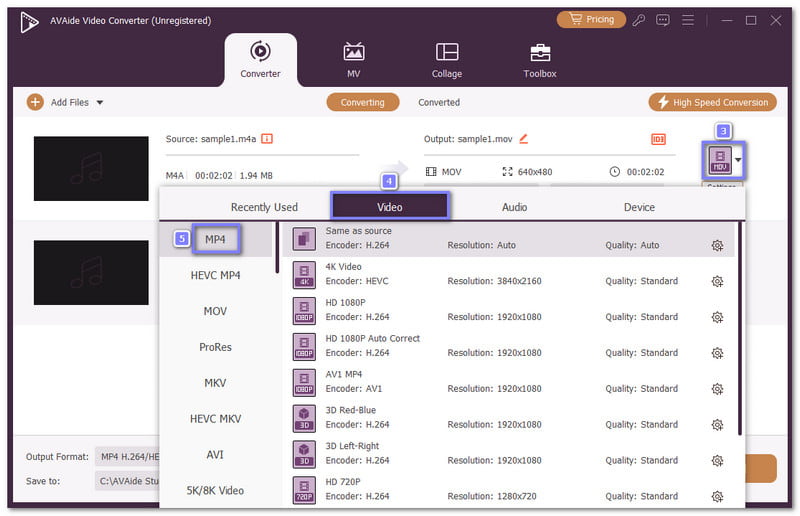
Task: Select the 3D Left-Right preset icon
Action: click(x=304, y=454)
